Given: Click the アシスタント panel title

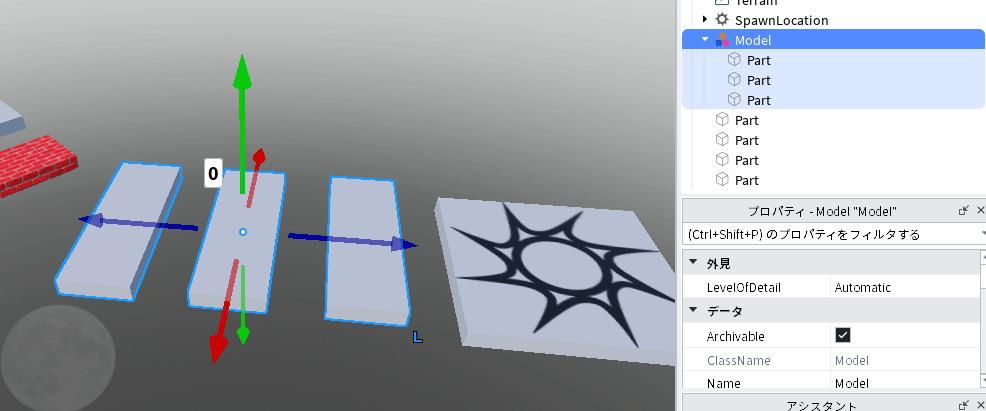Looking at the screenshot, I should tap(821, 405).
